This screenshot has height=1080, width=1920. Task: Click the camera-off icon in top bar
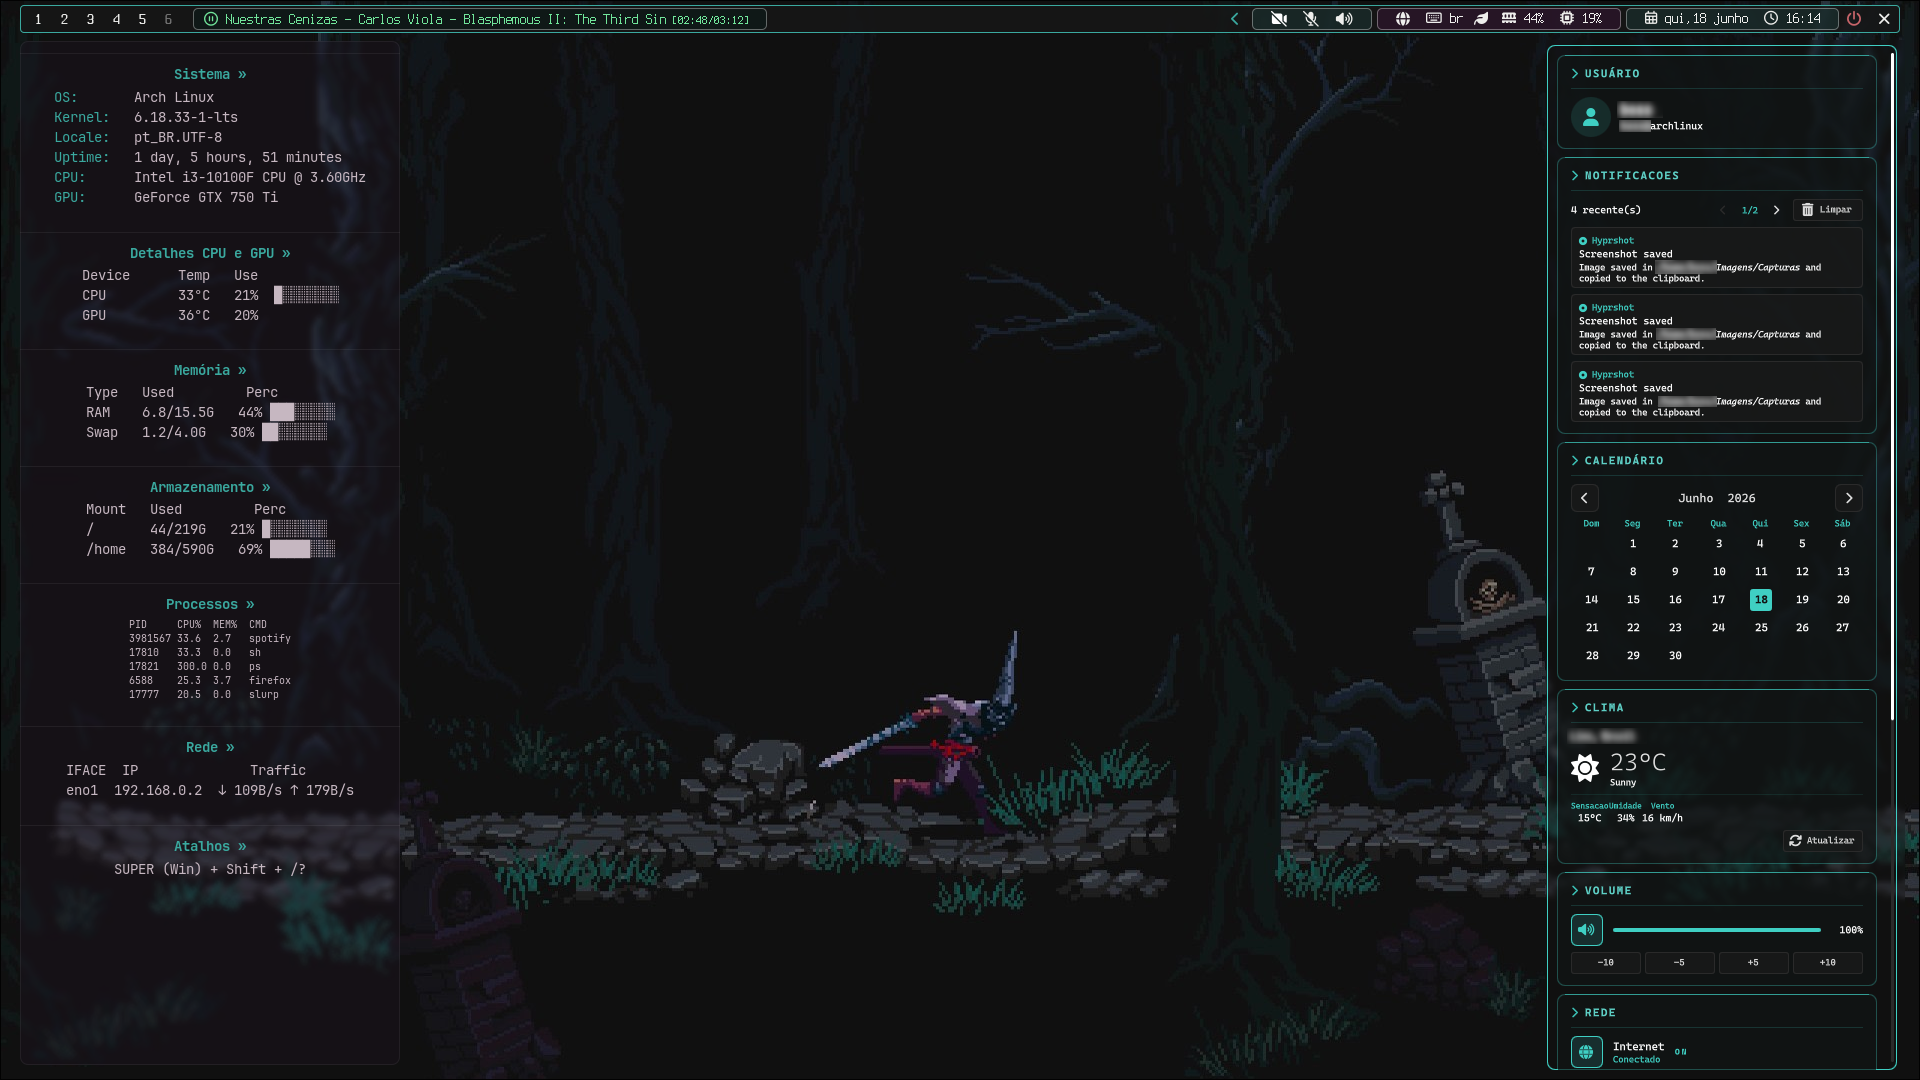click(x=1279, y=19)
